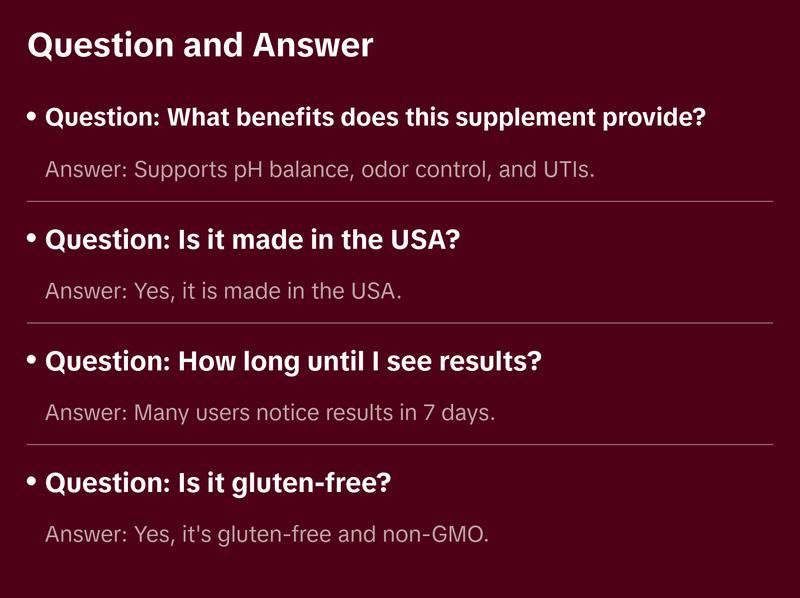The height and width of the screenshot is (598, 800).
Task: Expand the "Is it gluten-free?" question
Action: [x=218, y=483]
